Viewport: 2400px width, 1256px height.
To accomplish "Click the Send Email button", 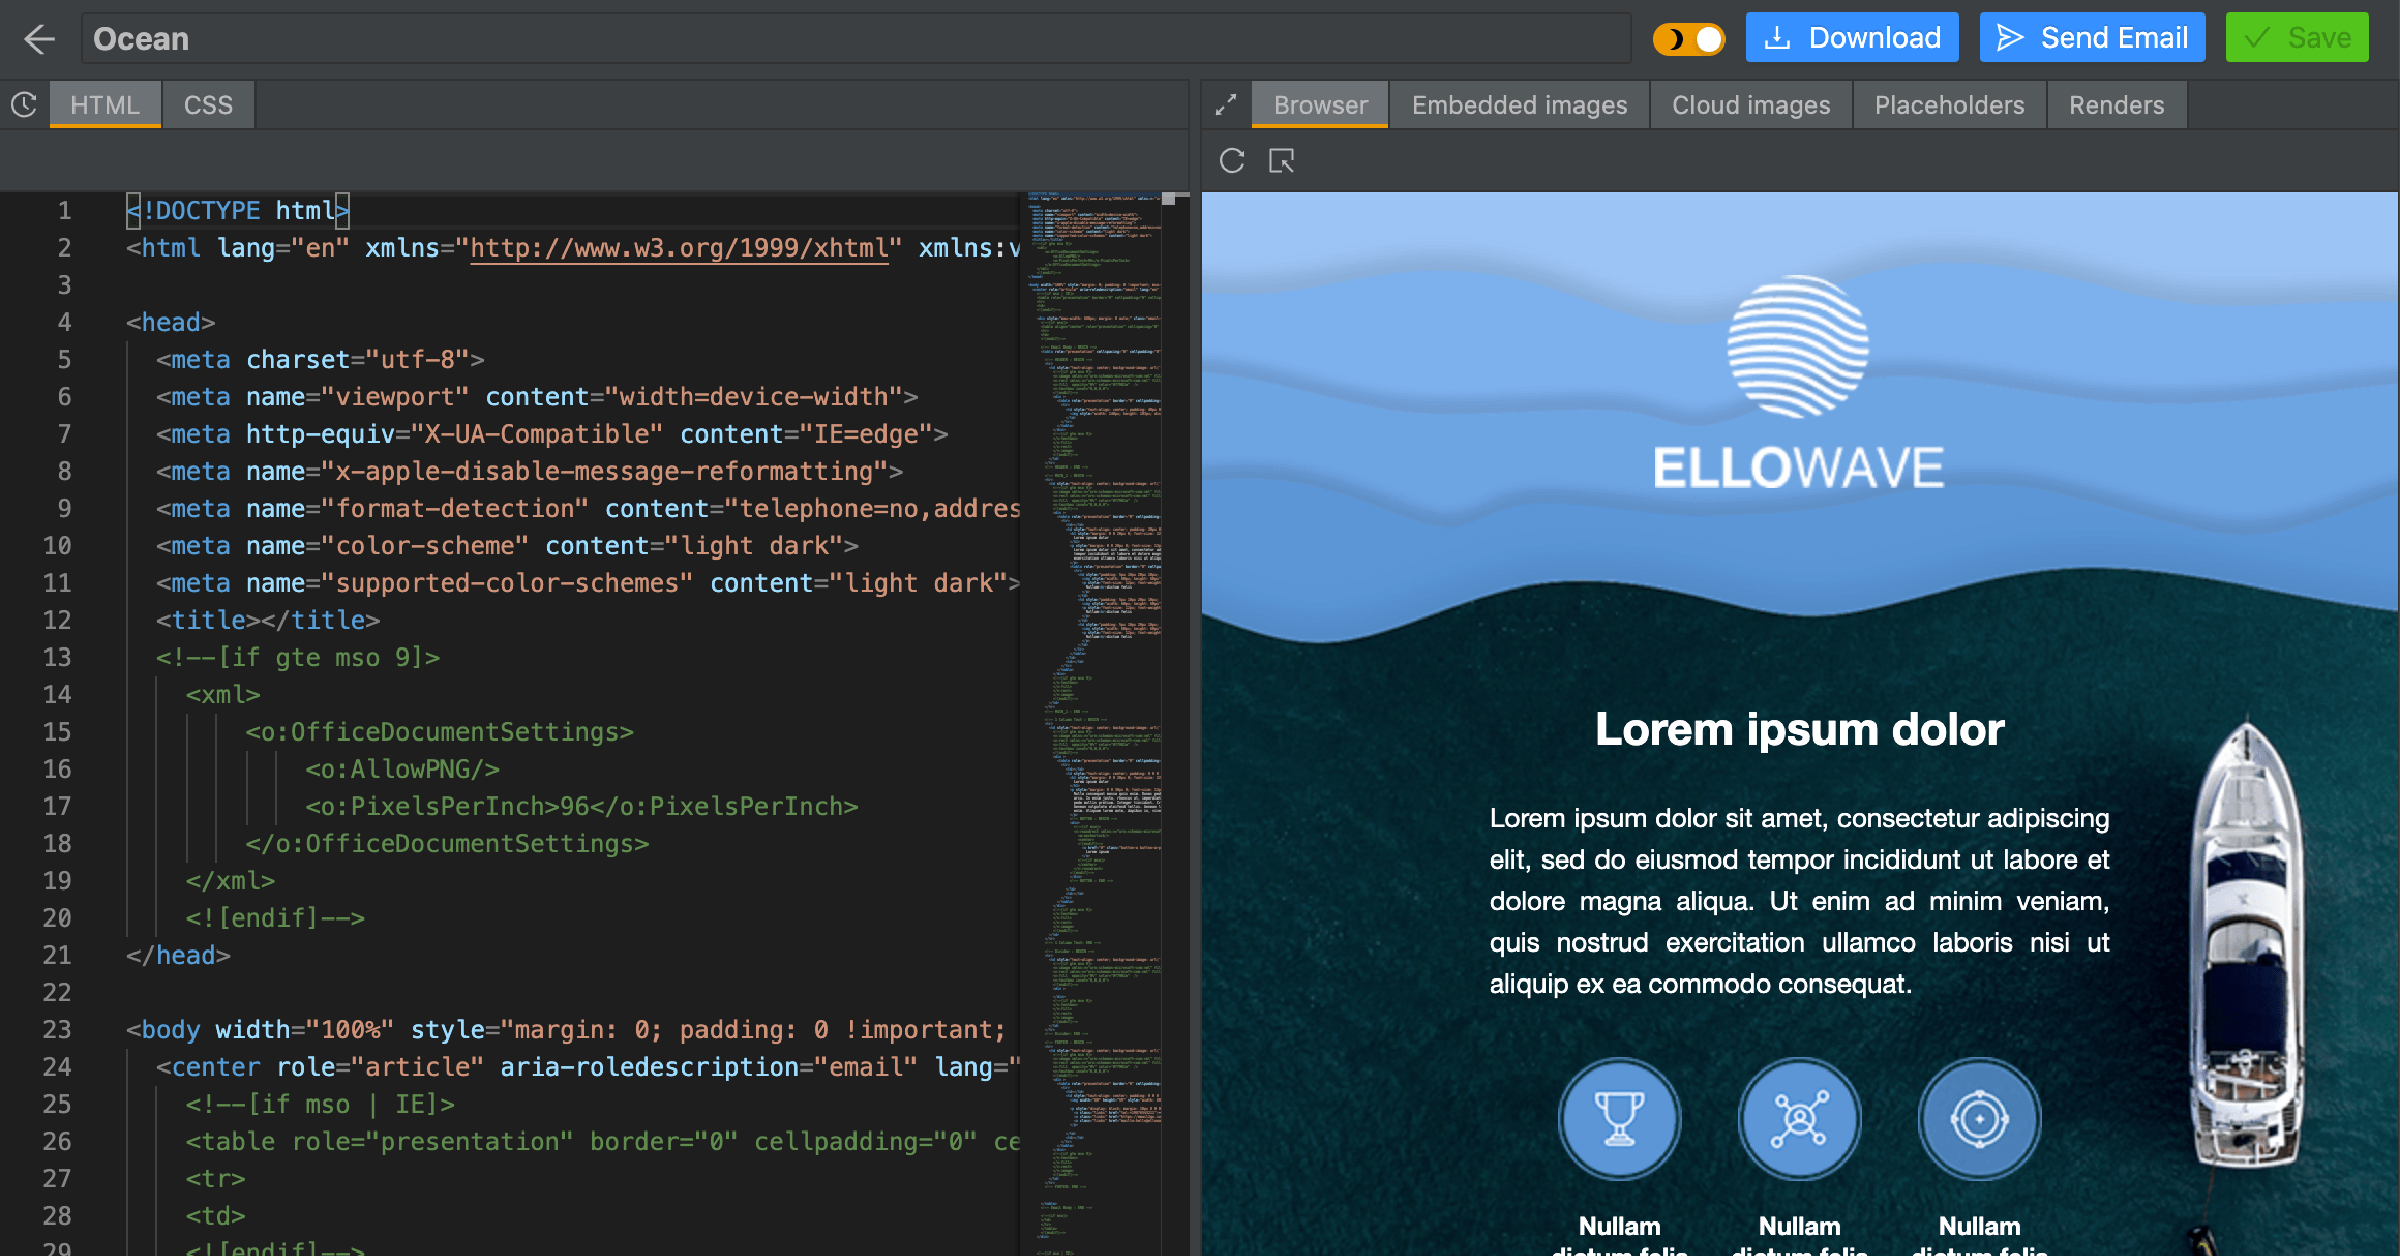I will pos(2095,37).
